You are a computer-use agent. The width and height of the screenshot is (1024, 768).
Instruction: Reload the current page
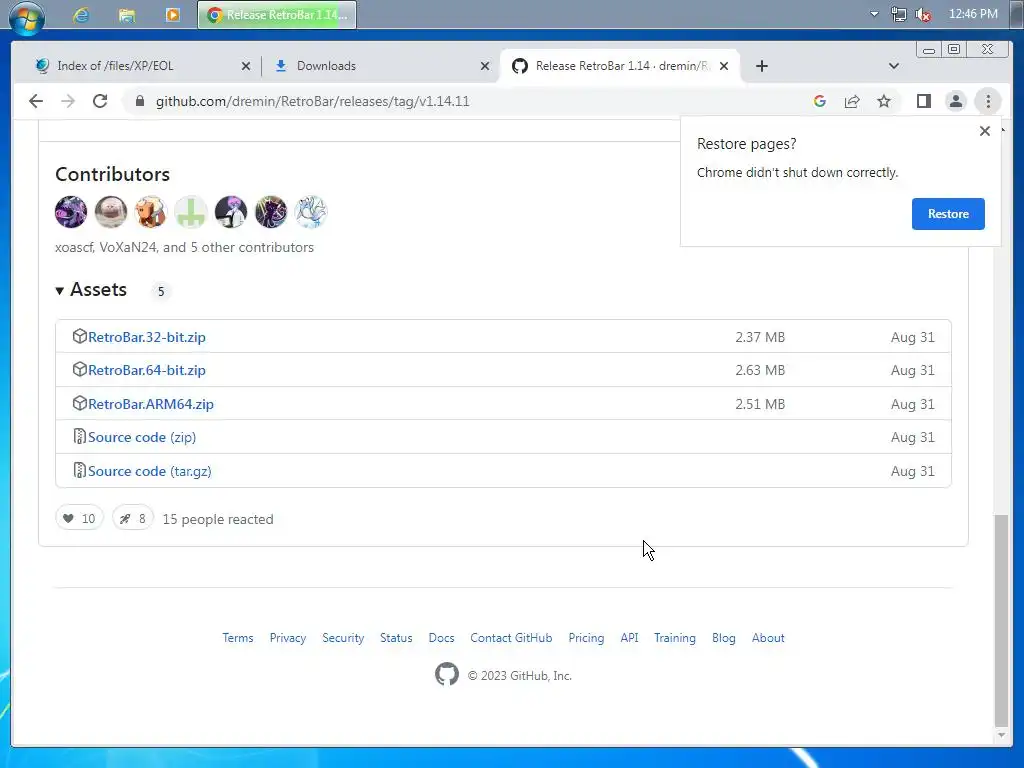pos(100,101)
